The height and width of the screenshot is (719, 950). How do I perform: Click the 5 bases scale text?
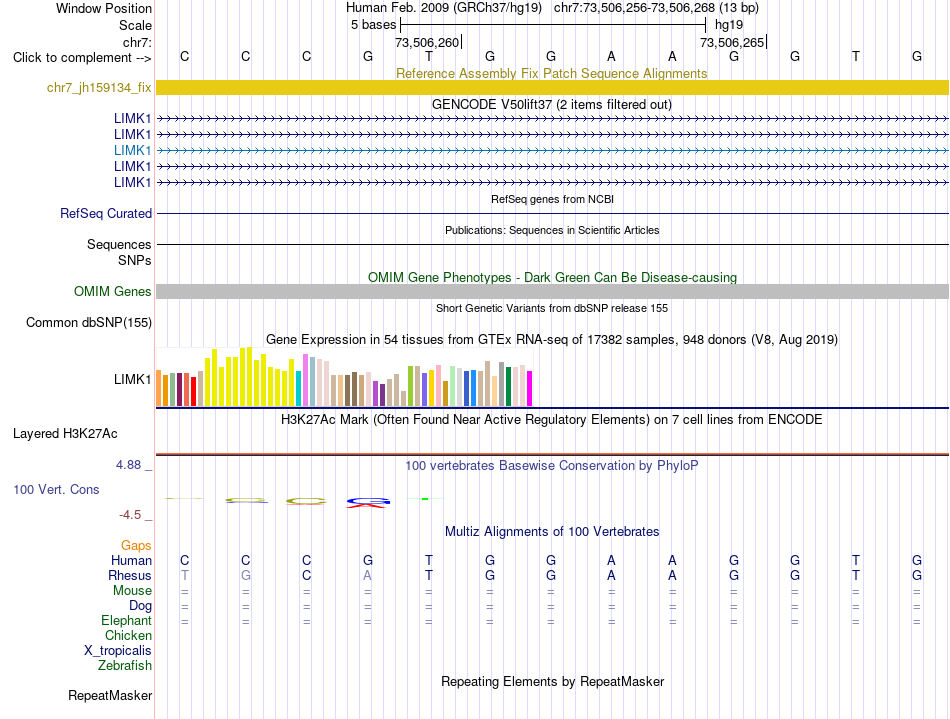[373, 25]
